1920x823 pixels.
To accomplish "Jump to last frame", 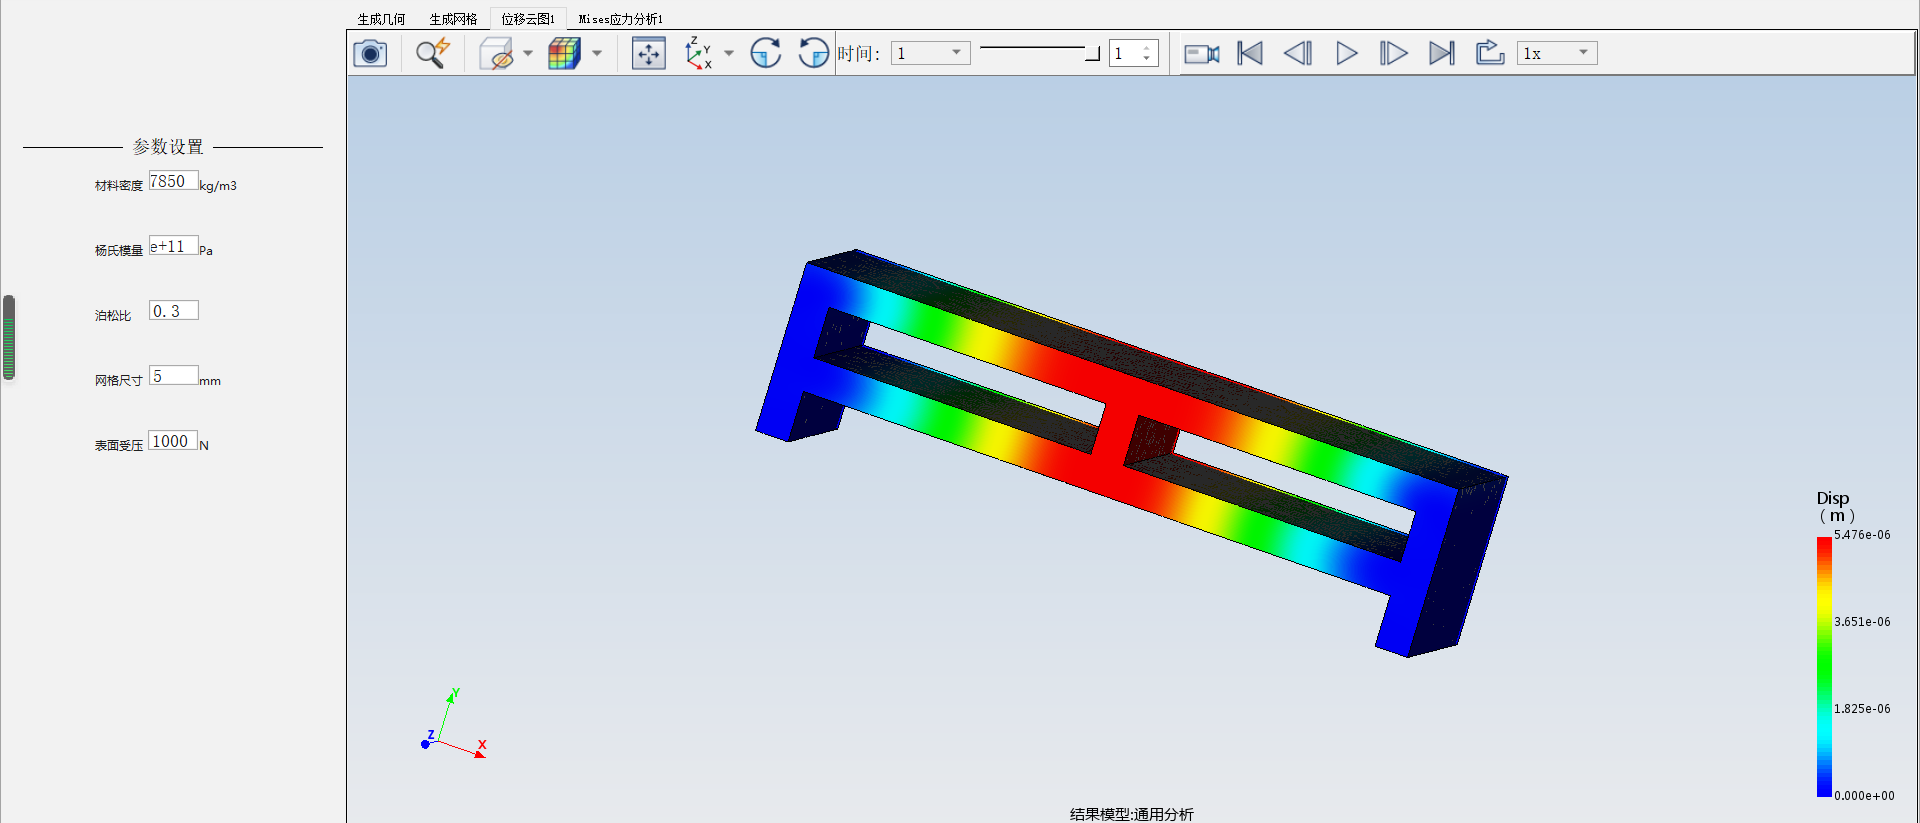I will [1442, 53].
